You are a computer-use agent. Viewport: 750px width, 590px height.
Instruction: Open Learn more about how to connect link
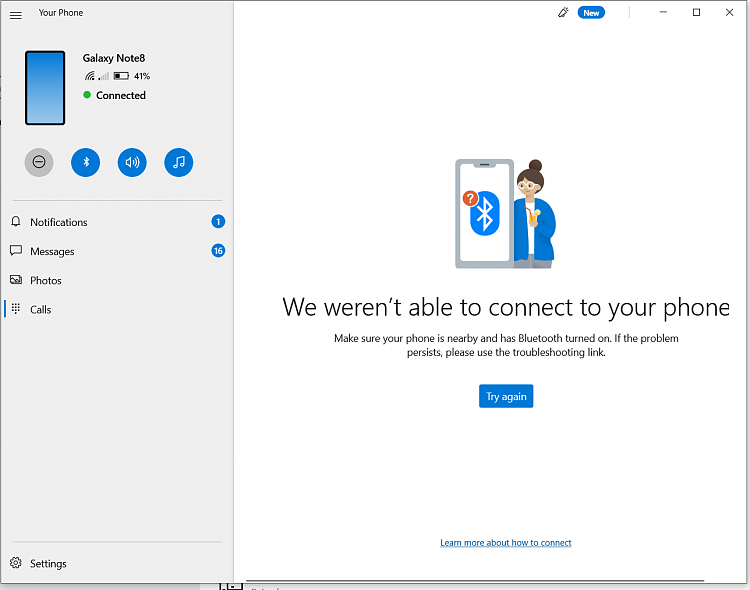[x=506, y=543]
